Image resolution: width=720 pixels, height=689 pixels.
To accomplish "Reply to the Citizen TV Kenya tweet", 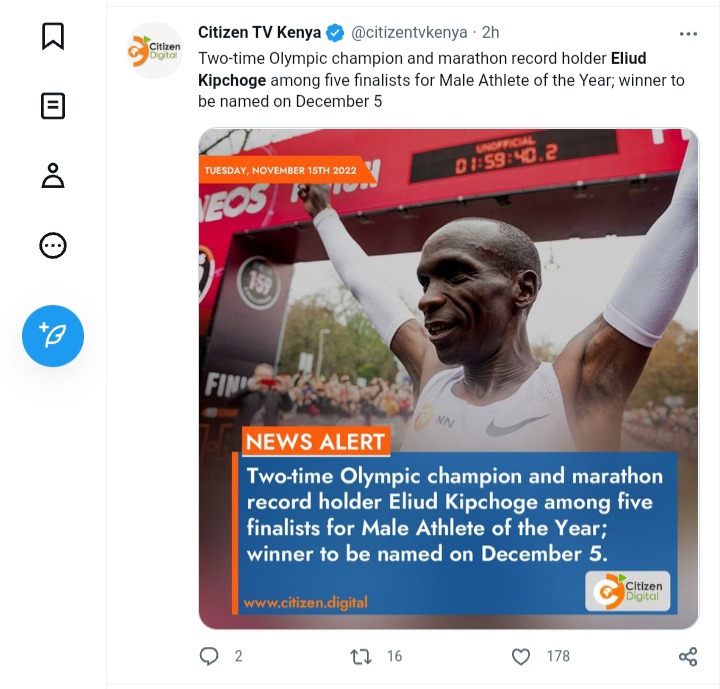I will (209, 656).
